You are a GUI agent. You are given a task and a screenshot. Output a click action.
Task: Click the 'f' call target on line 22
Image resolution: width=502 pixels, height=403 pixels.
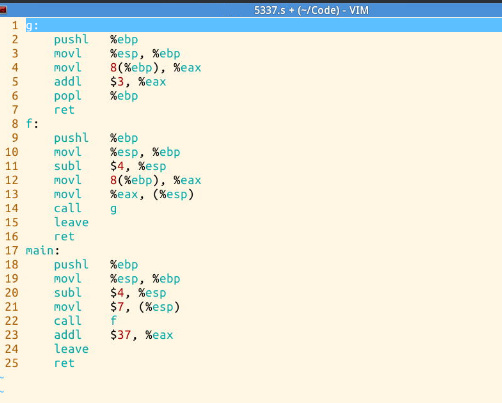click(114, 321)
